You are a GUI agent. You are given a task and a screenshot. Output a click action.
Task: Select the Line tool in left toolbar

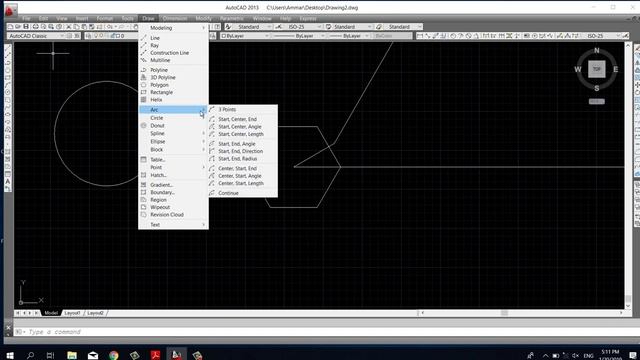pos(8,48)
